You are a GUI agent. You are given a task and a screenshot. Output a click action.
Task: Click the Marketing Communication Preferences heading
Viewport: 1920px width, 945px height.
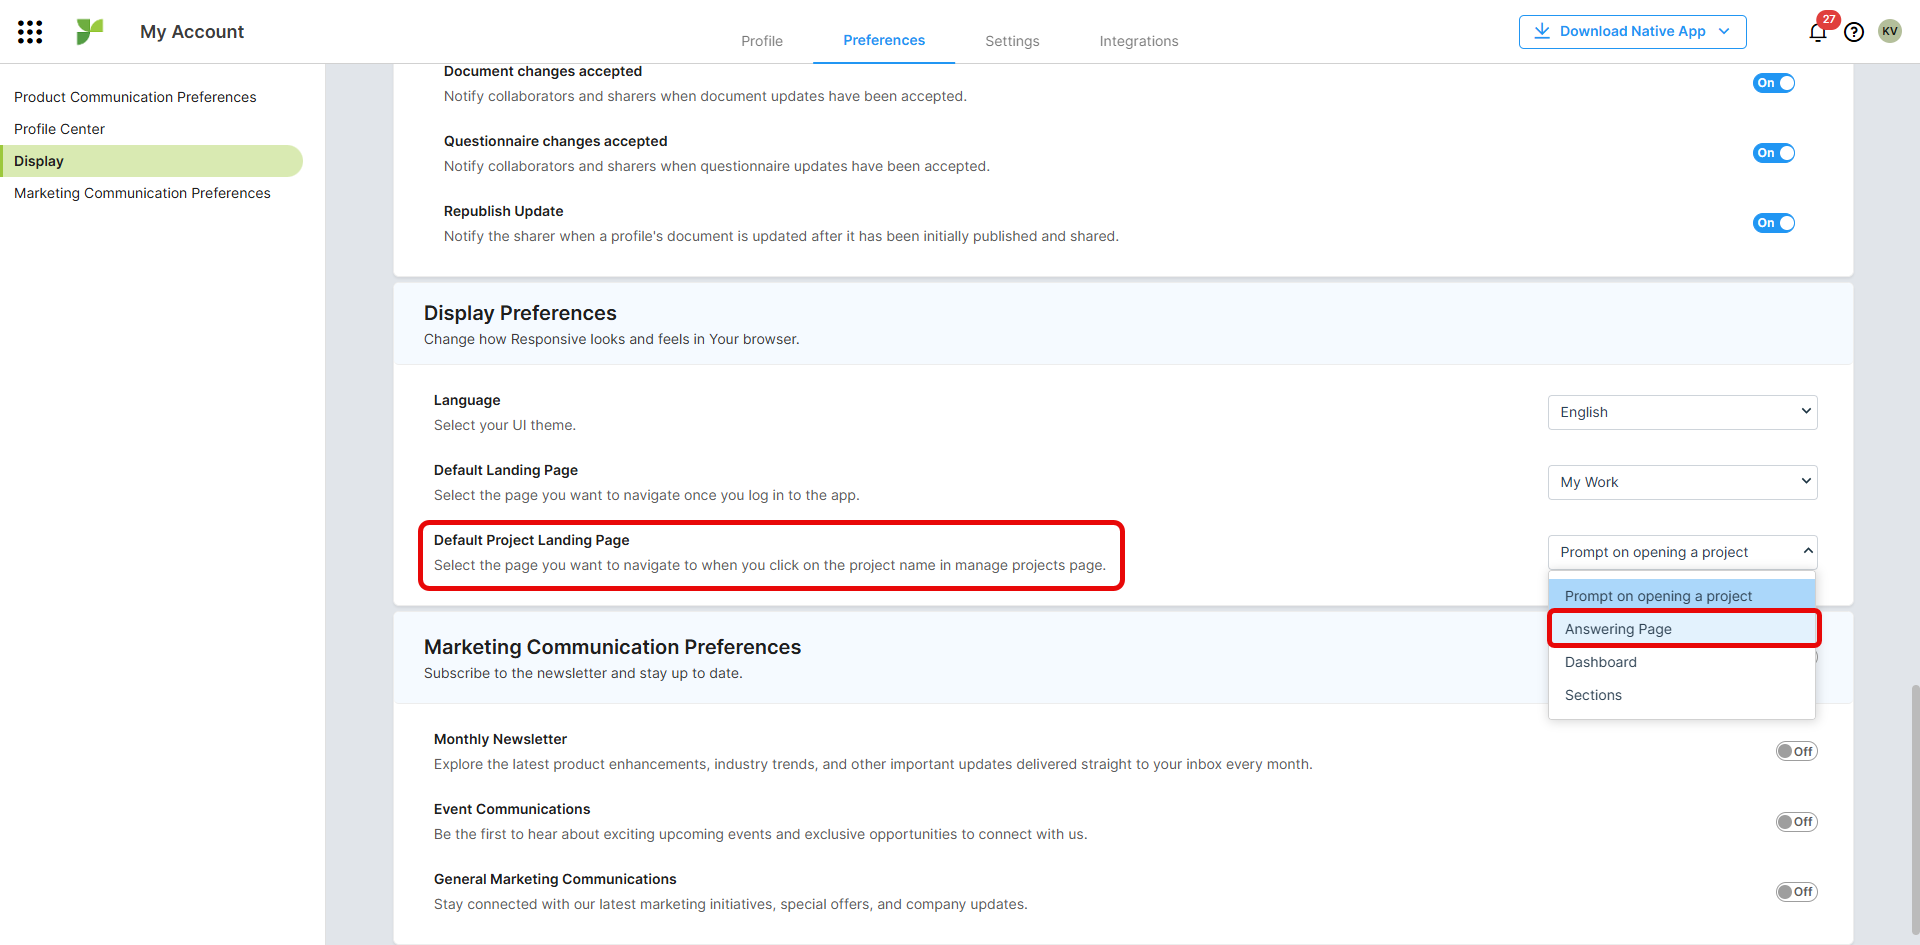(612, 647)
